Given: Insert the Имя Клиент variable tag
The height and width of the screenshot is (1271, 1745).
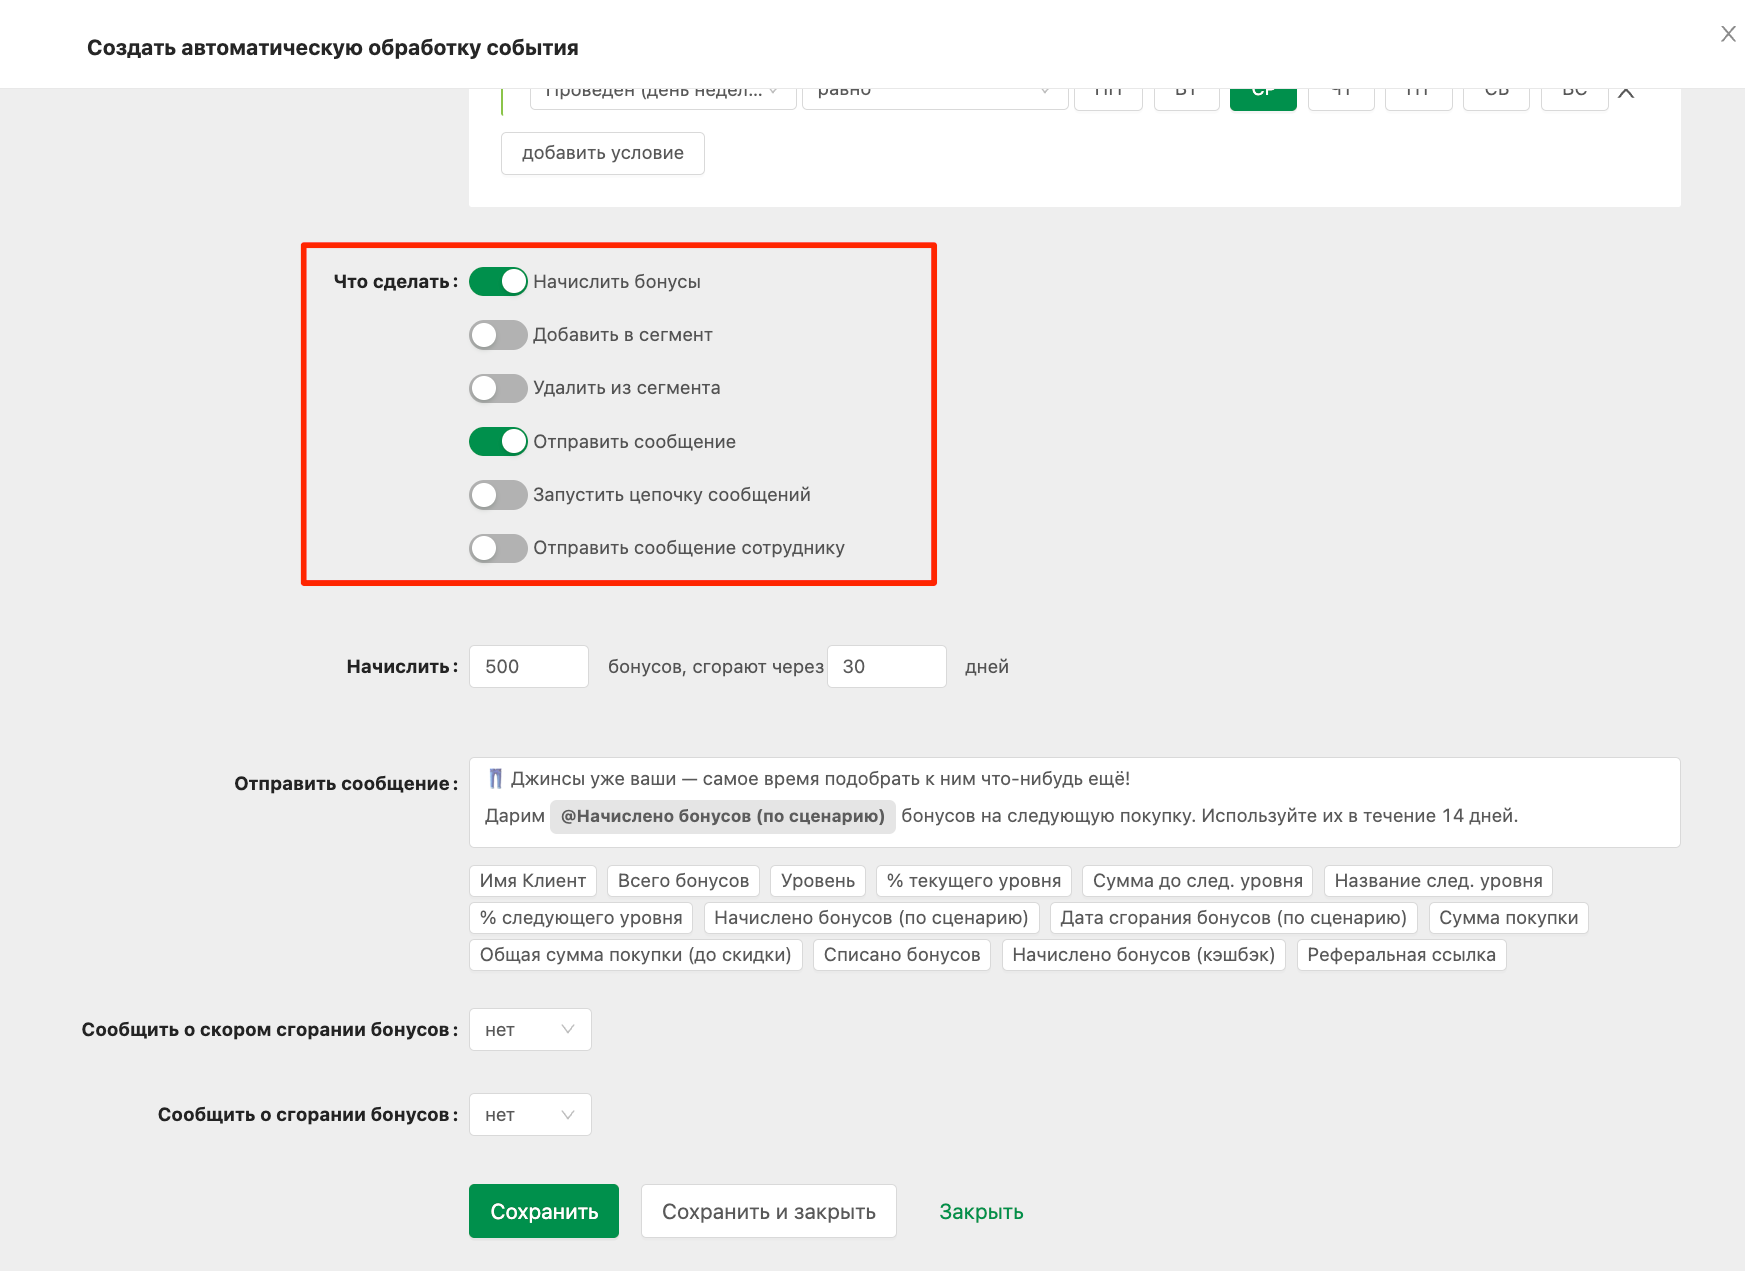Looking at the screenshot, I should 533,881.
